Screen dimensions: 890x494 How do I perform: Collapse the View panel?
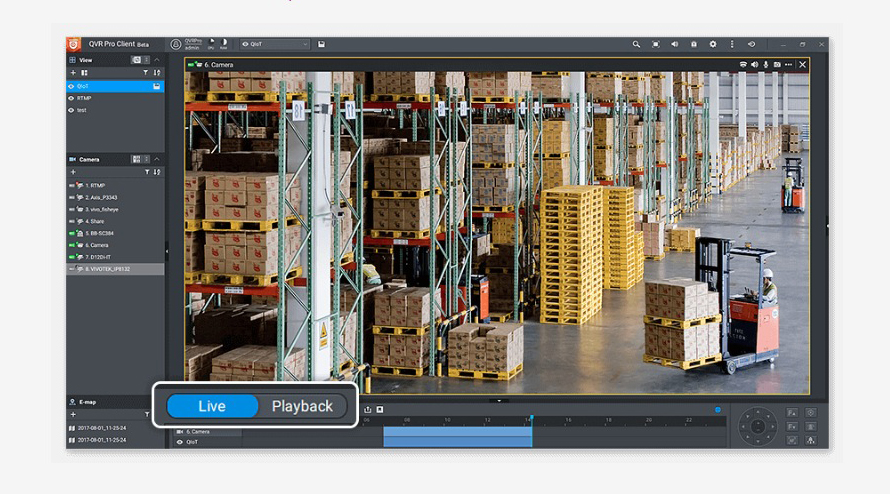pos(157,60)
